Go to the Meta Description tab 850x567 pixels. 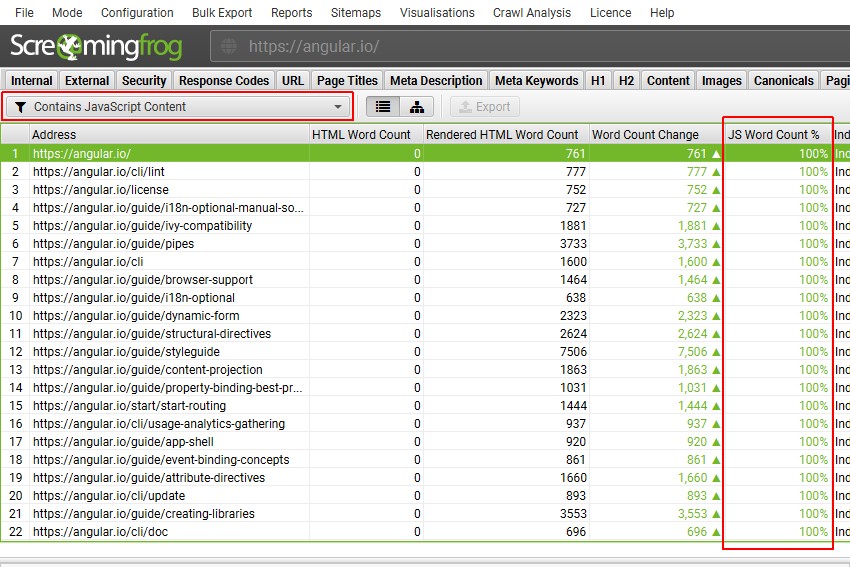point(436,81)
